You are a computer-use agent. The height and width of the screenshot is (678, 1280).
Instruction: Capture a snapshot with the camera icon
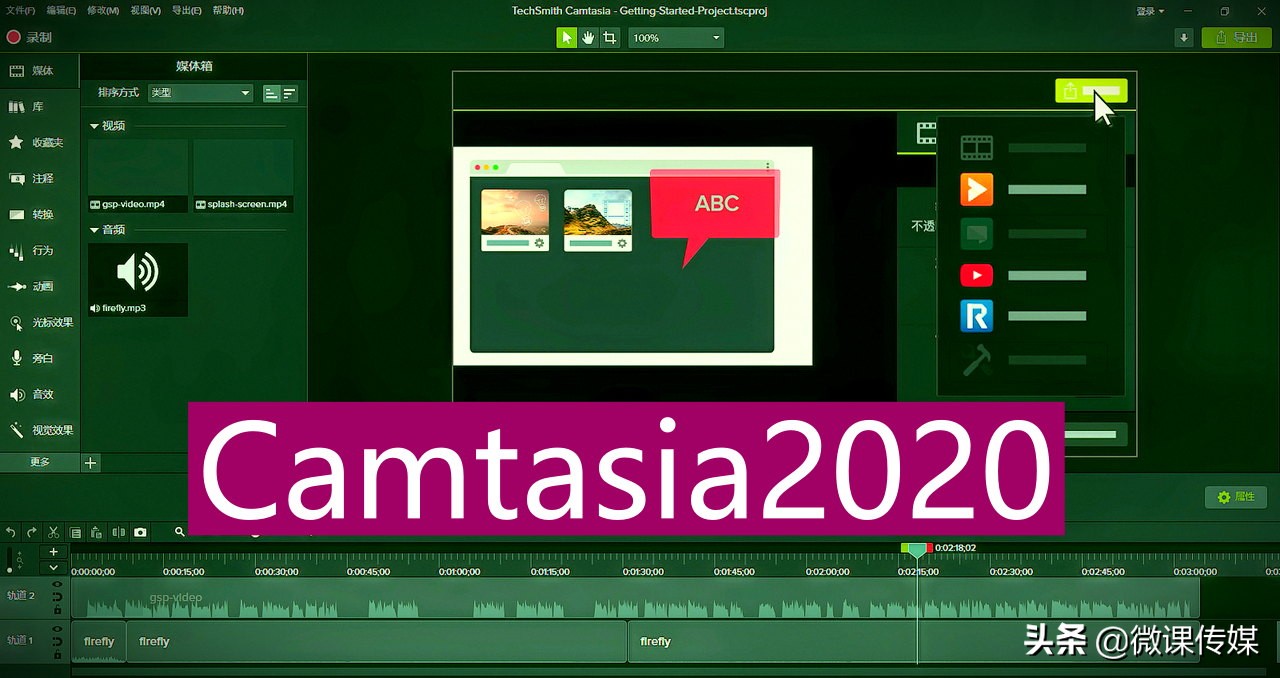(x=141, y=533)
